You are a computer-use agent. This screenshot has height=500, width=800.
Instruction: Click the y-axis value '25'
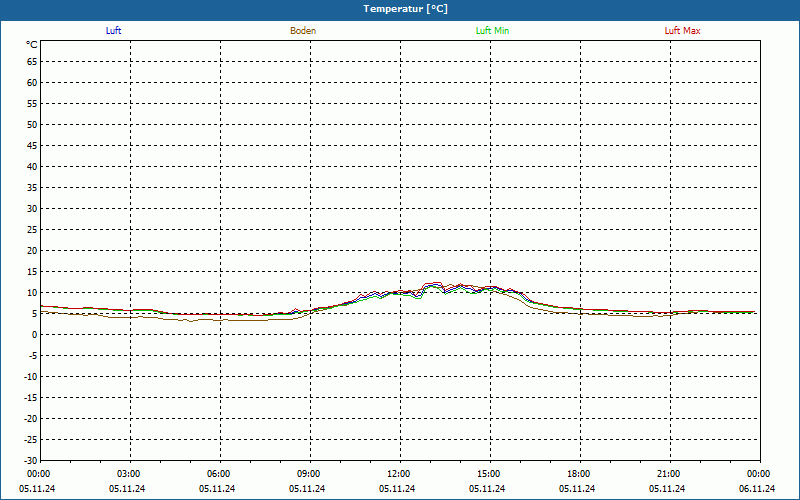(x=32, y=230)
